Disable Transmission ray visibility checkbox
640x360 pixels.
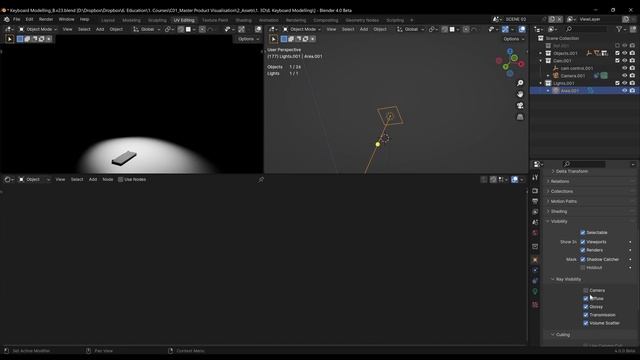(586, 315)
